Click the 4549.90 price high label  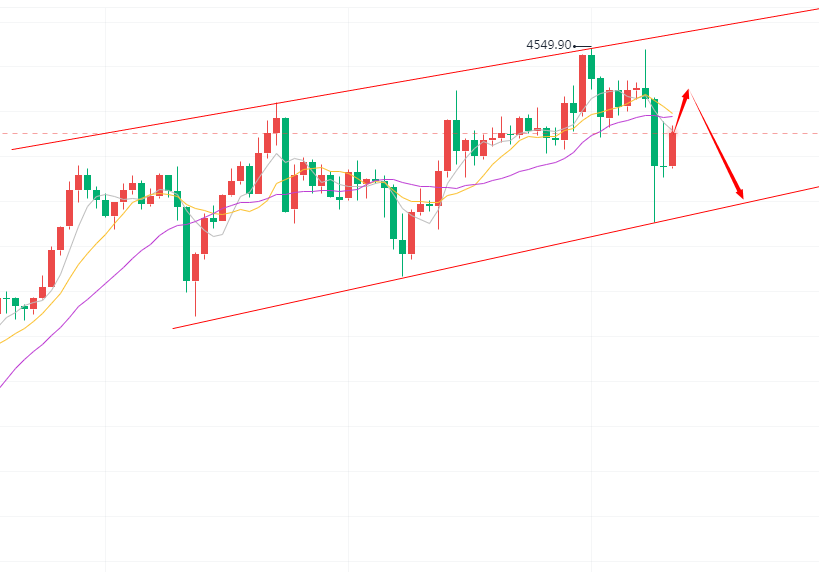point(548,45)
